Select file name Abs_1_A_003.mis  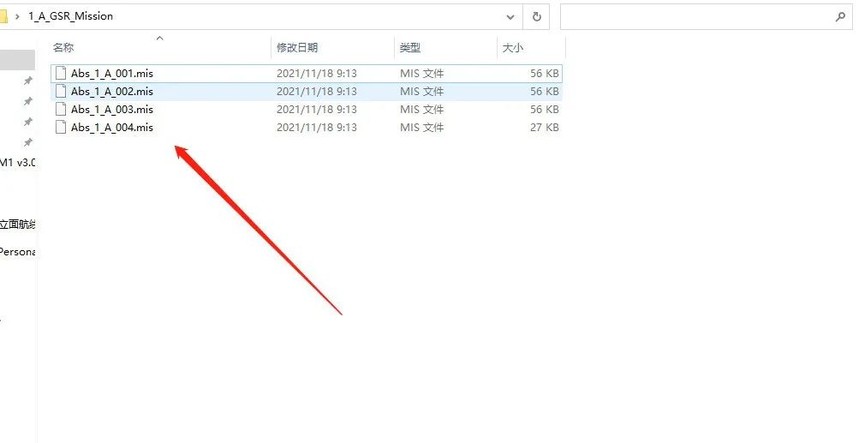pyautogui.click(x=112, y=109)
